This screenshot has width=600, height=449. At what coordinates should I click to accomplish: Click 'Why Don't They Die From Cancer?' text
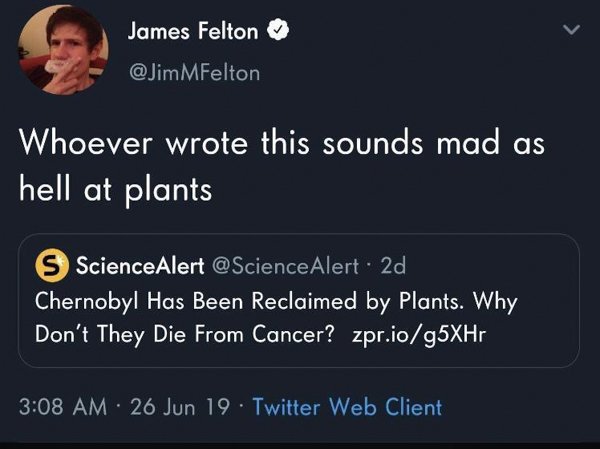point(276,318)
